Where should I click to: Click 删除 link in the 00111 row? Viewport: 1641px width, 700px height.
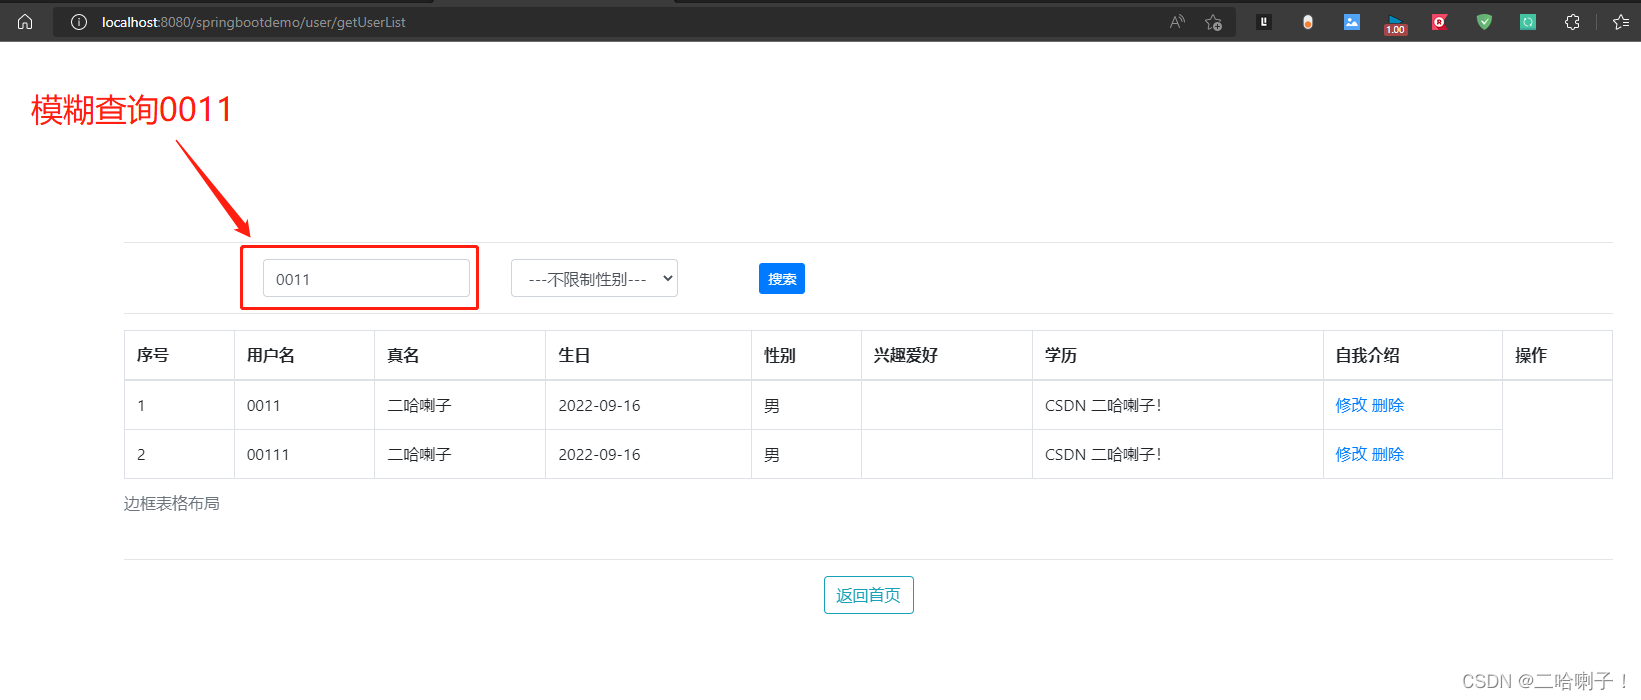(1388, 454)
